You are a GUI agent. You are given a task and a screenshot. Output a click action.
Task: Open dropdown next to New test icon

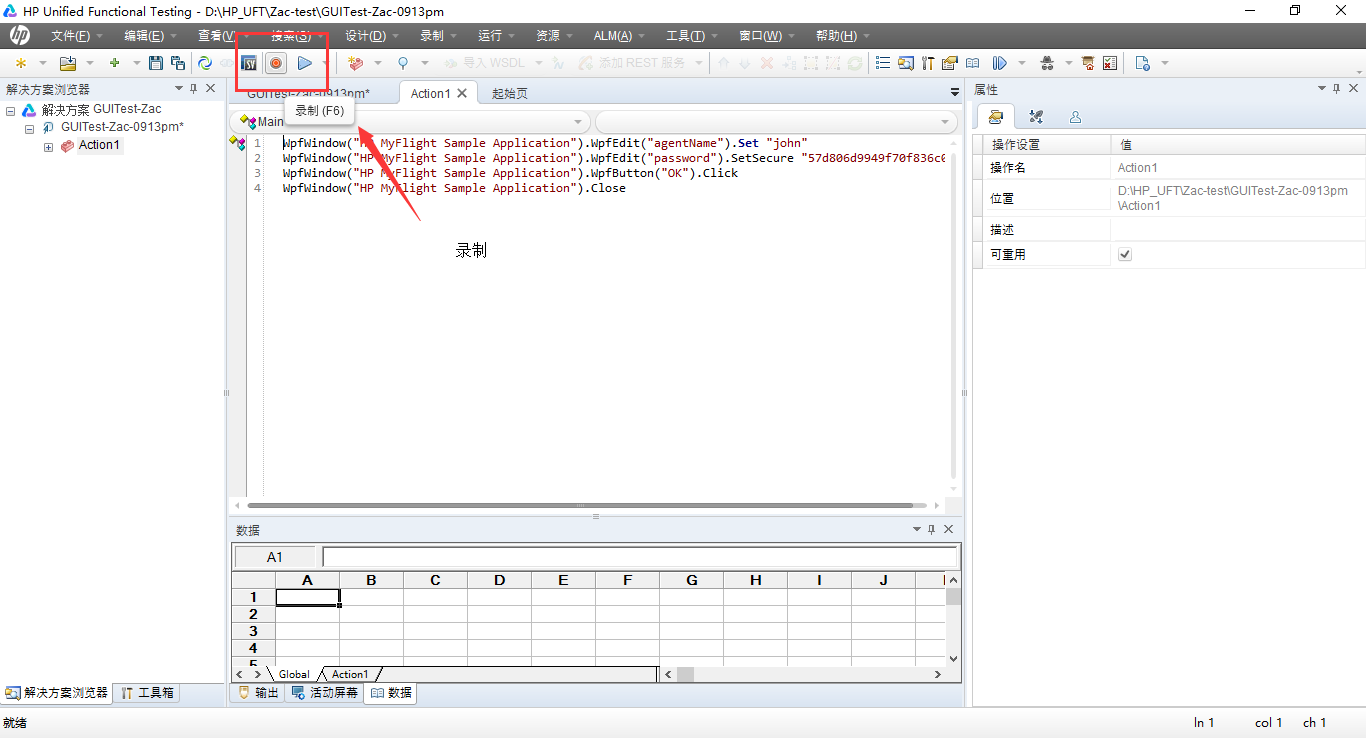tap(41, 63)
